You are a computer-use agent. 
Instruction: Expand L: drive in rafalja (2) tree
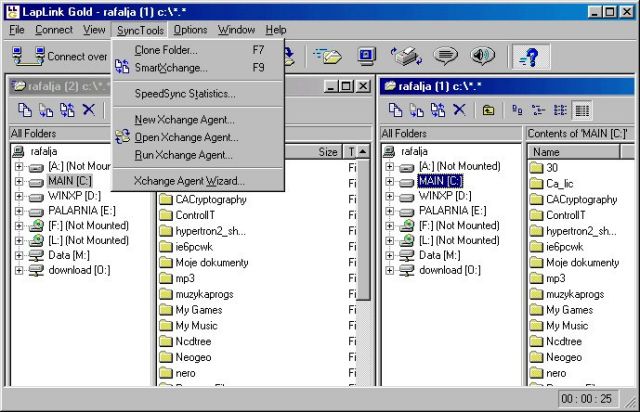[x=19, y=241]
